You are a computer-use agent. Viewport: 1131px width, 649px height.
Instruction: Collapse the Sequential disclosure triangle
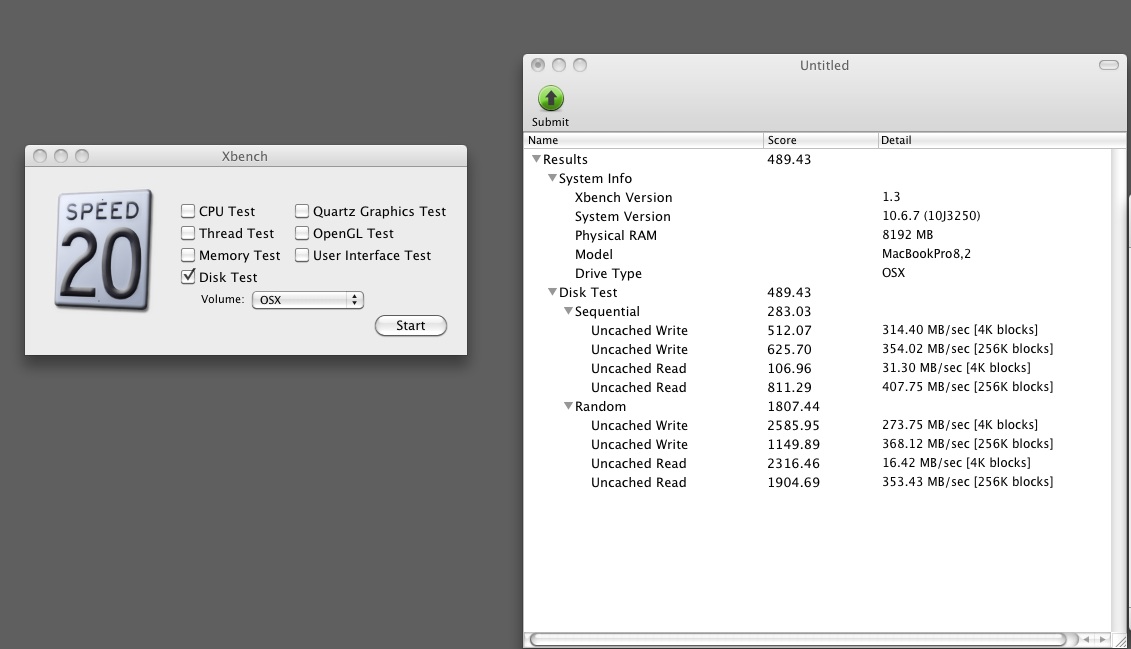click(568, 311)
